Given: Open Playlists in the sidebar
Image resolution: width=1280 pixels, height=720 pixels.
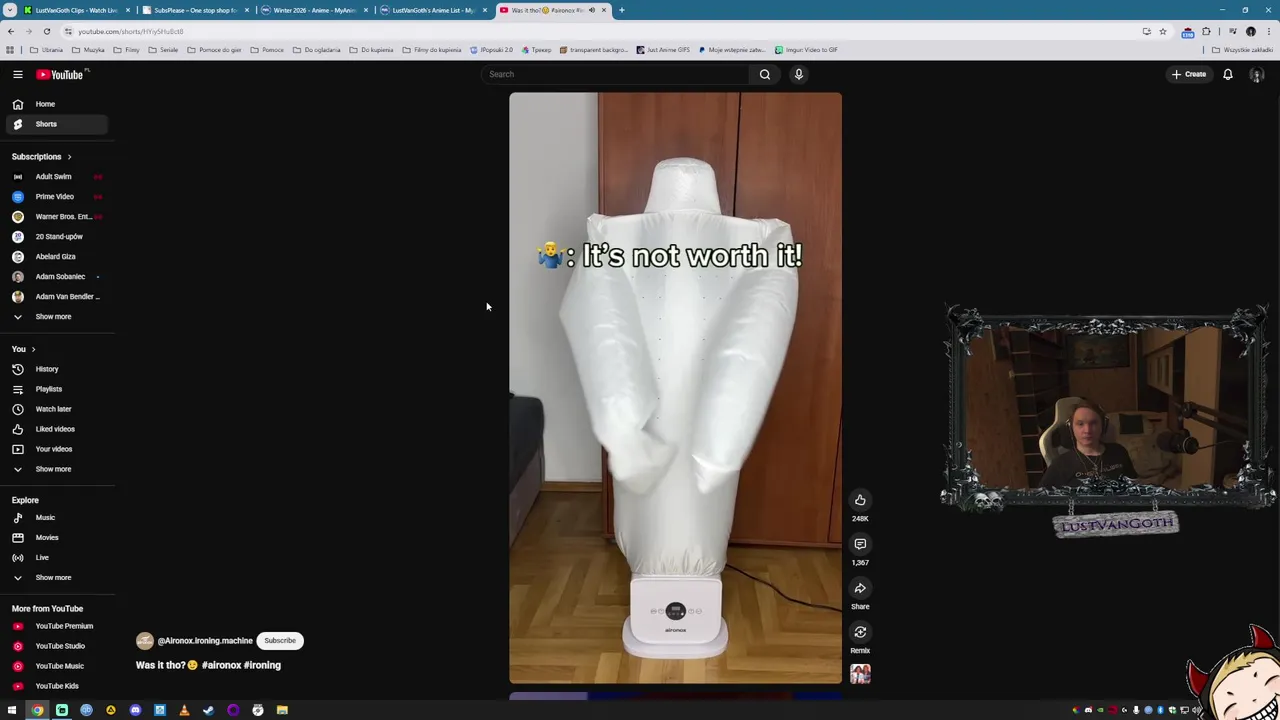Looking at the screenshot, I should [57, 389].
